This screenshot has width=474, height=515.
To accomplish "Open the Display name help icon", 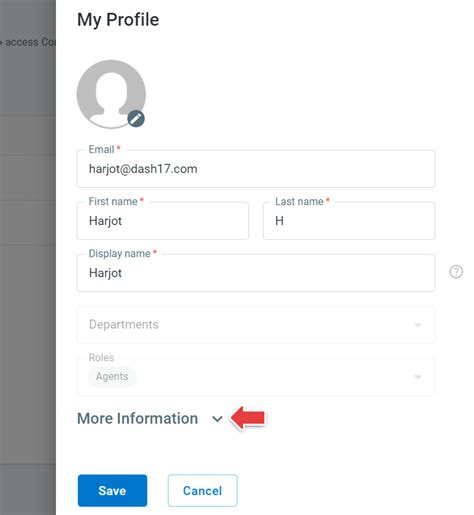I will pos(456,272).
